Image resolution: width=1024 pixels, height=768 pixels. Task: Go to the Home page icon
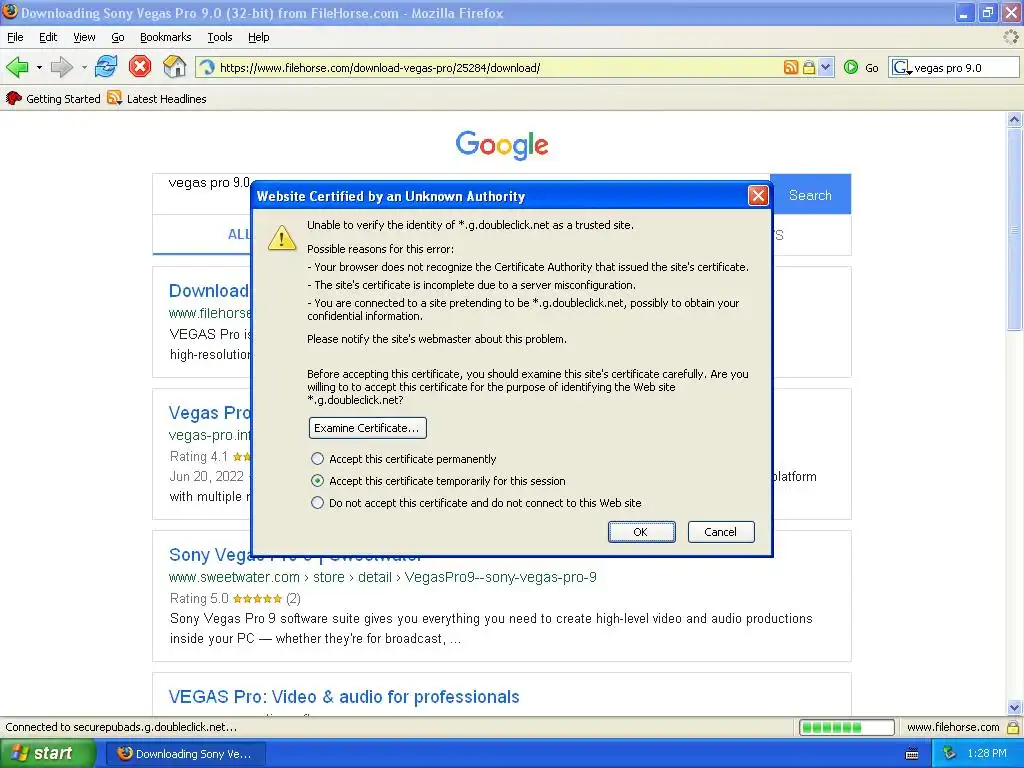[x=174, y=67]
